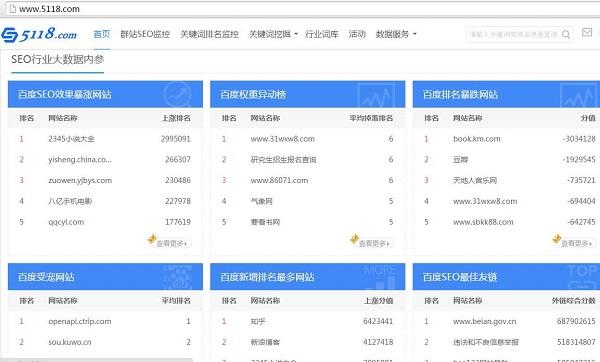The width and height of the screenshot is (600, 362).
Task: Click the page icon in address bar
Action: 13,8
